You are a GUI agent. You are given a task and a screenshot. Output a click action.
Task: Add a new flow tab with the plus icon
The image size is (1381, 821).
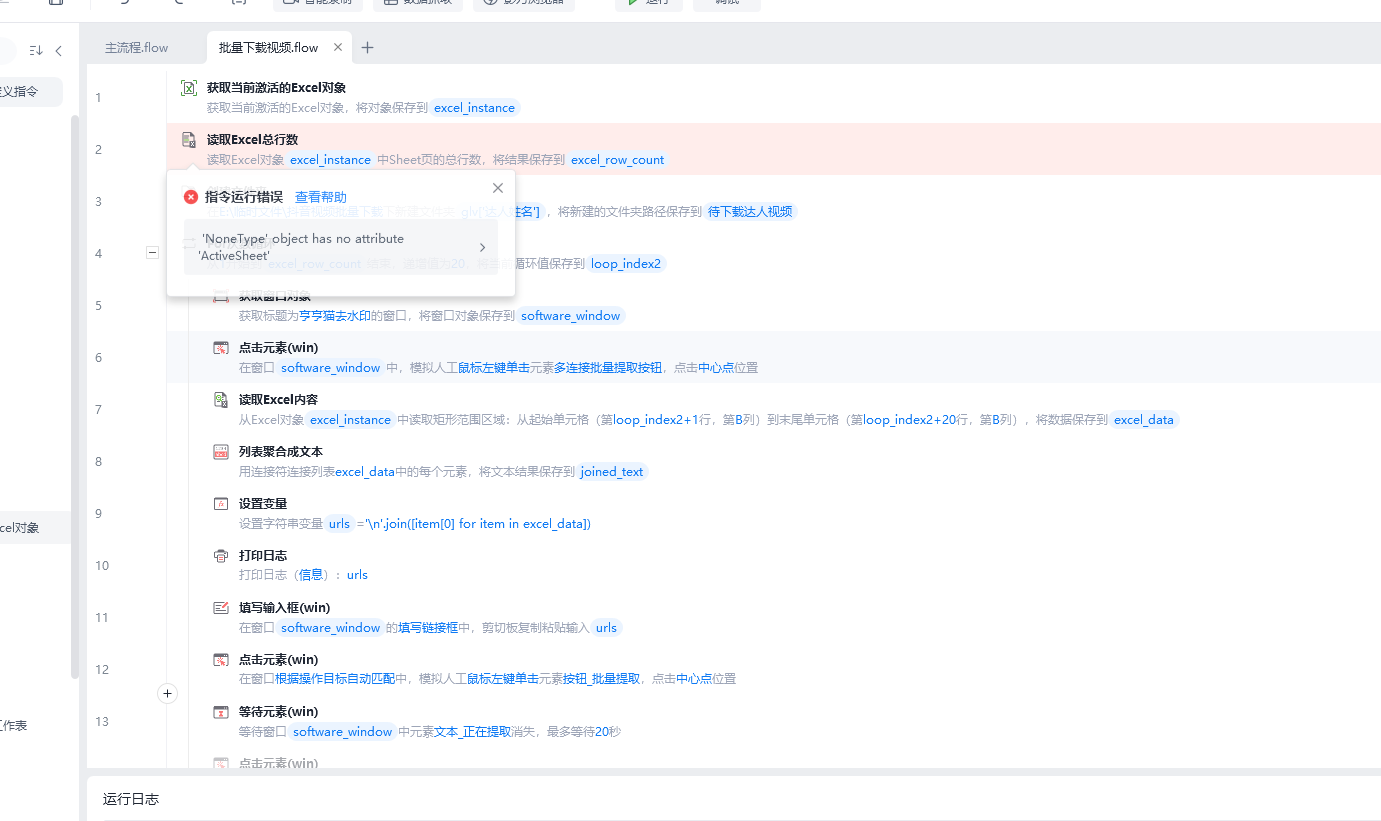pos(368,48)
